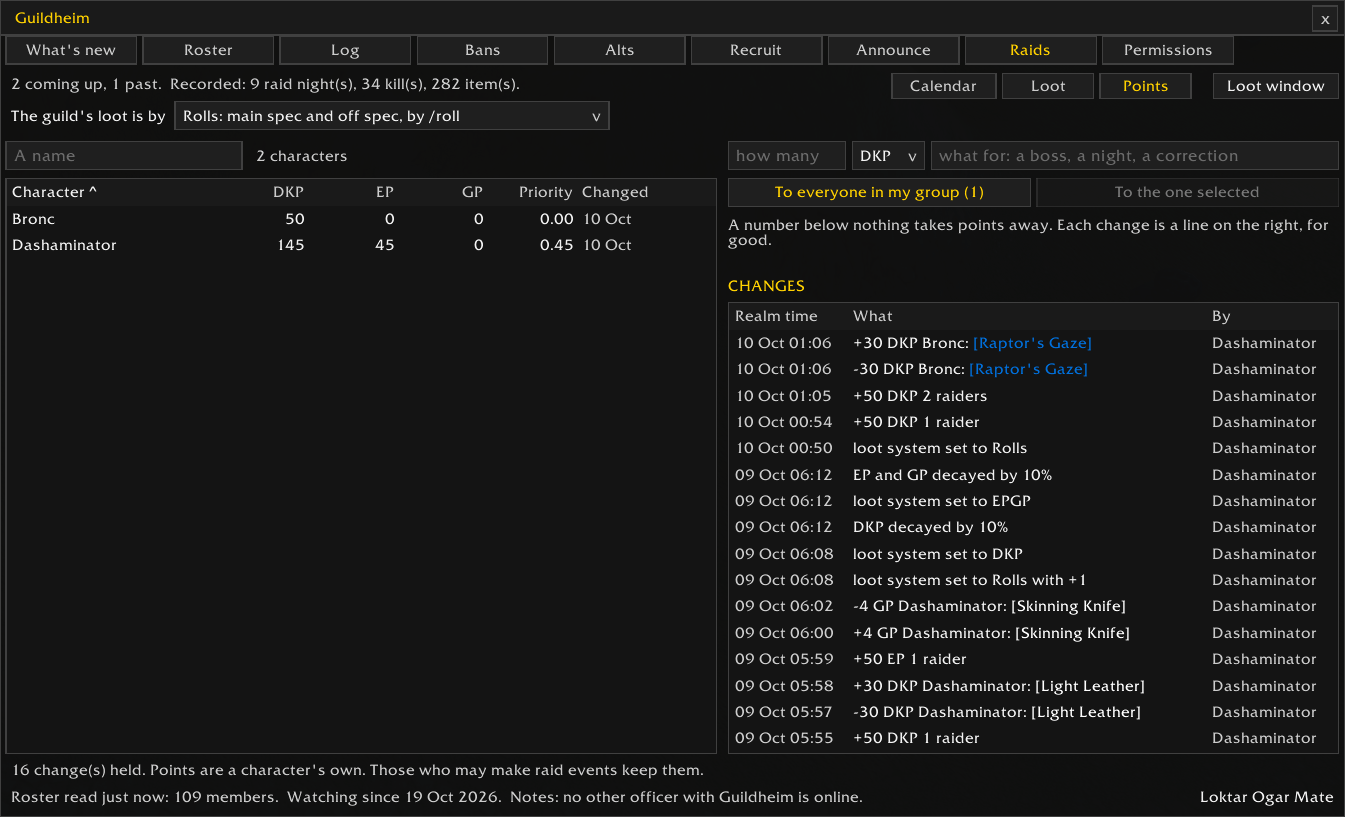1345x817 pixels.
Task: Select the Points view button
Action: click(1145, 86)
